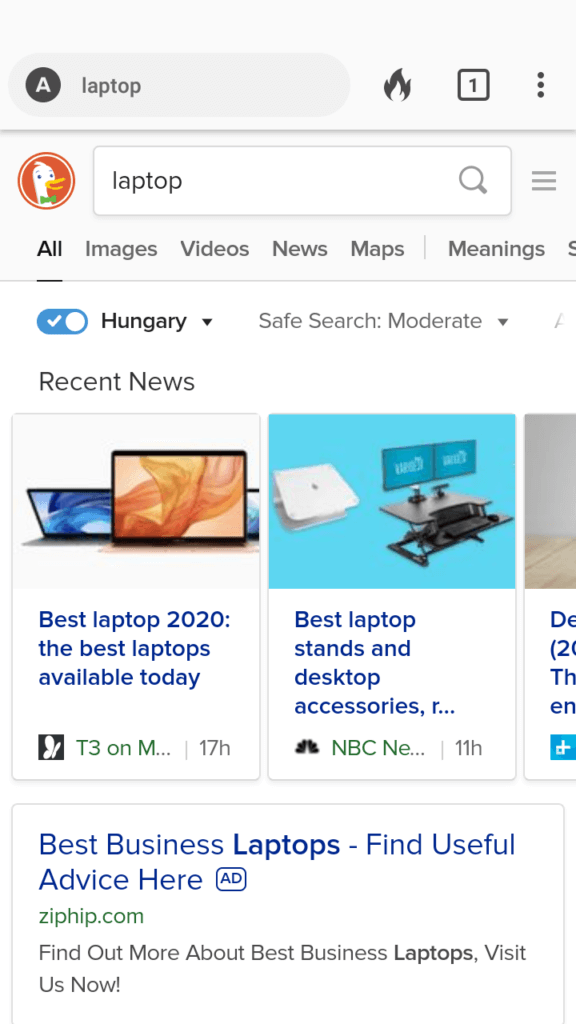Screen dimensions: 576x1024
Task: Click the laptop stands news thumbnail
Action: [x=392, y=501]
